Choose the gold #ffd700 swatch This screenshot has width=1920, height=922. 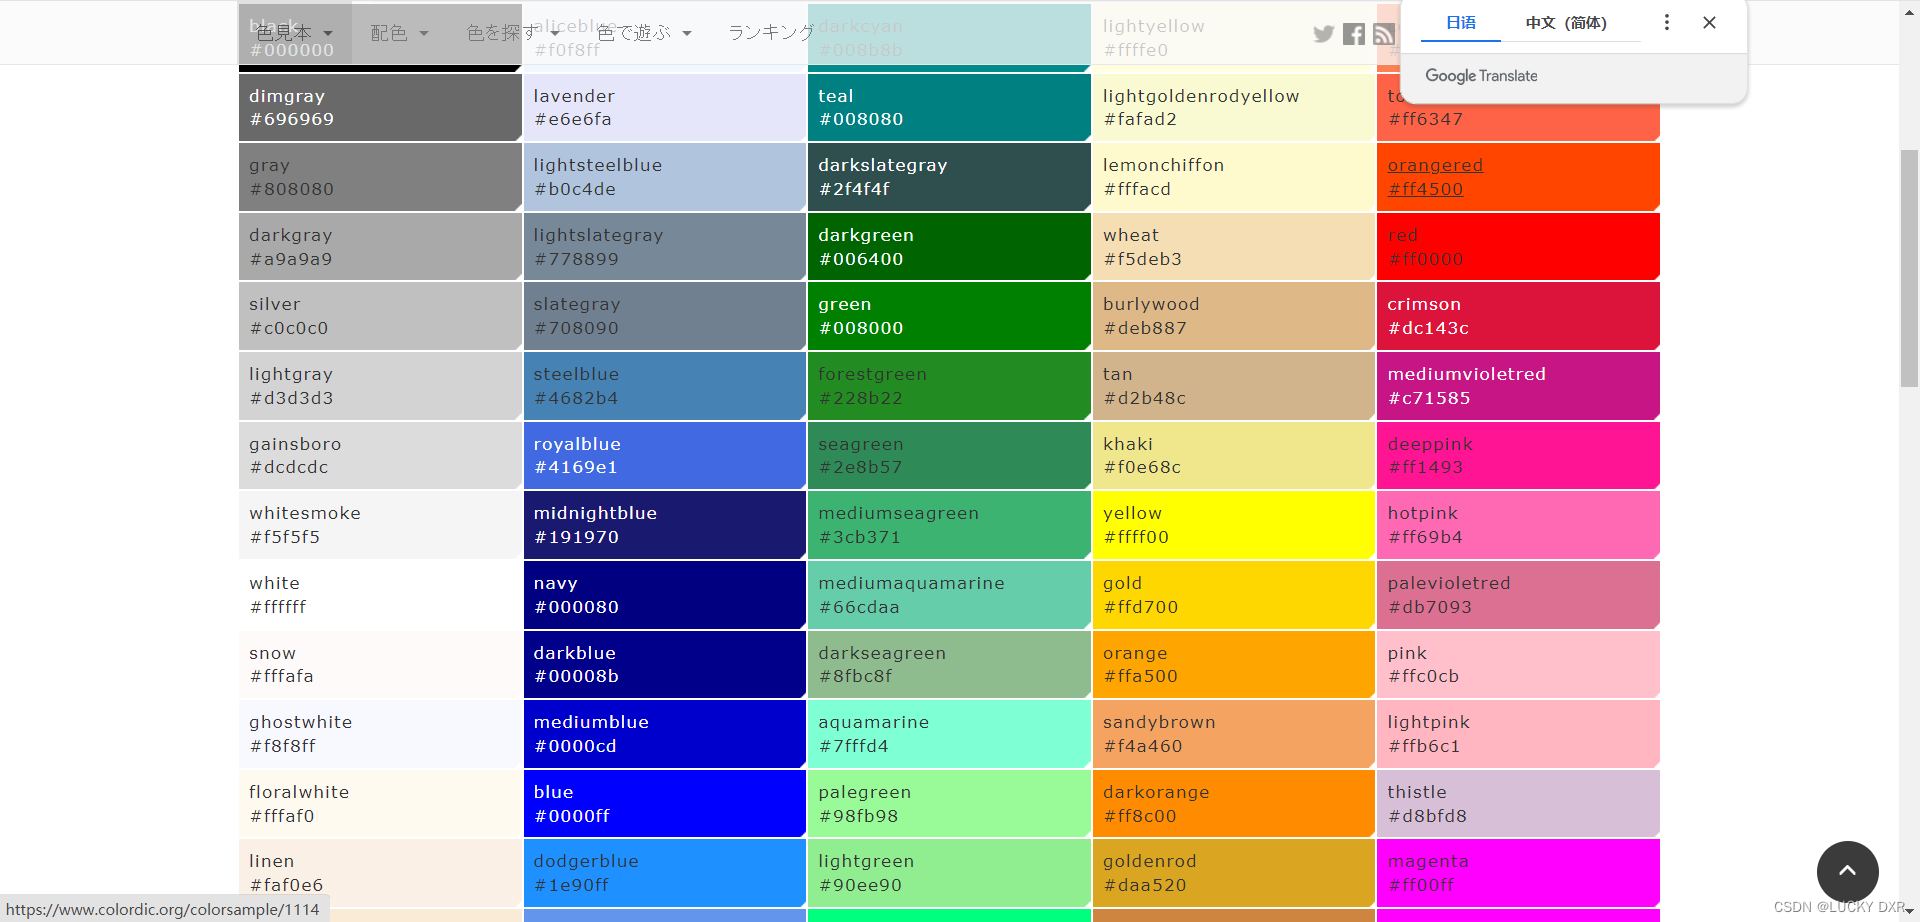(x=1234, y=595)
